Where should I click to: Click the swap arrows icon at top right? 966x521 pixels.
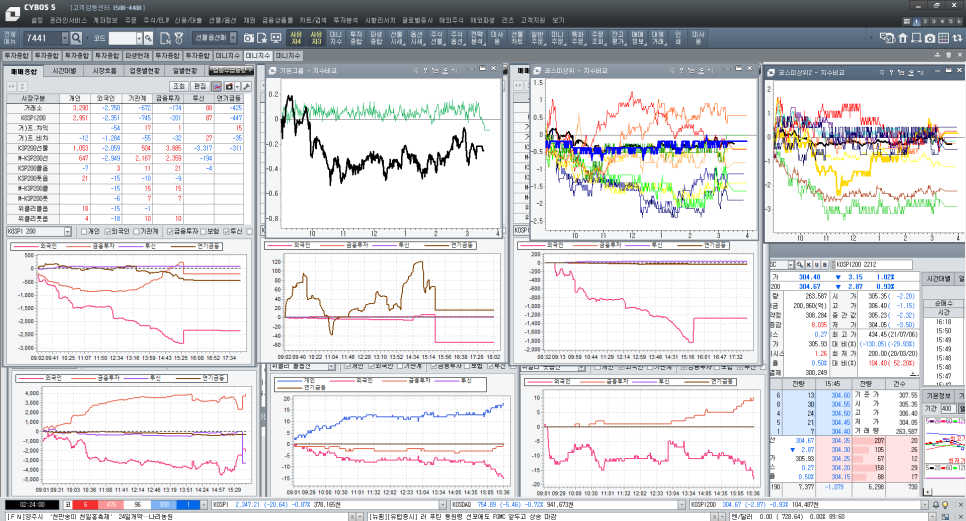point(957,38)
